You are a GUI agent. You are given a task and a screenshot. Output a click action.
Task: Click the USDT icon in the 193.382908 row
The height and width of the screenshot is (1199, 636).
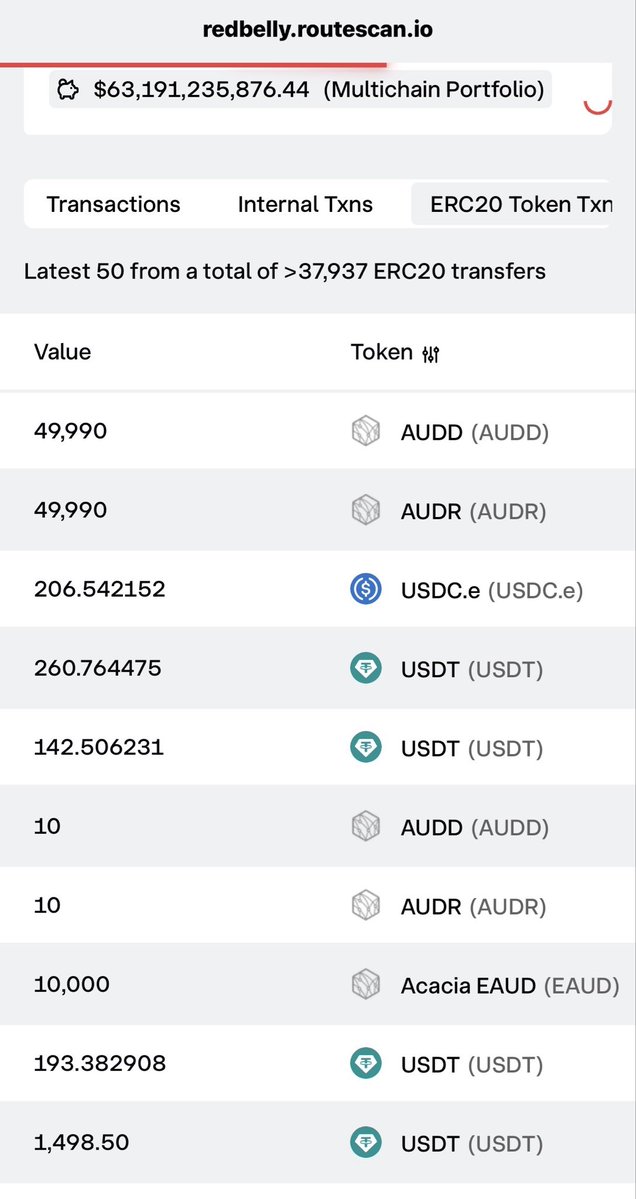click(365, 1064)
